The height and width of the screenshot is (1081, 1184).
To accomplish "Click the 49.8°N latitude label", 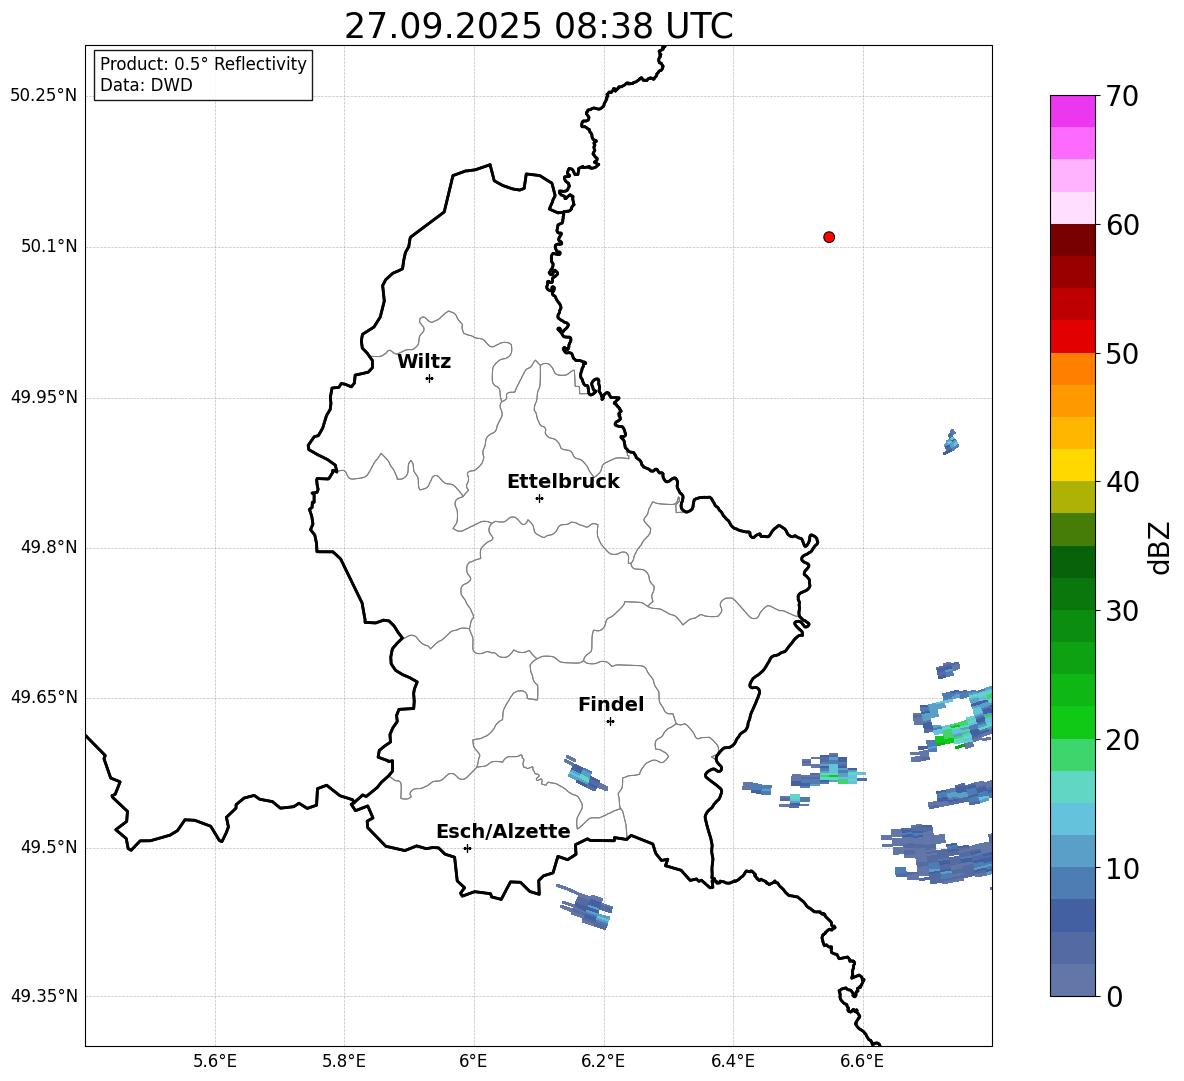I will tap(48, 547).
